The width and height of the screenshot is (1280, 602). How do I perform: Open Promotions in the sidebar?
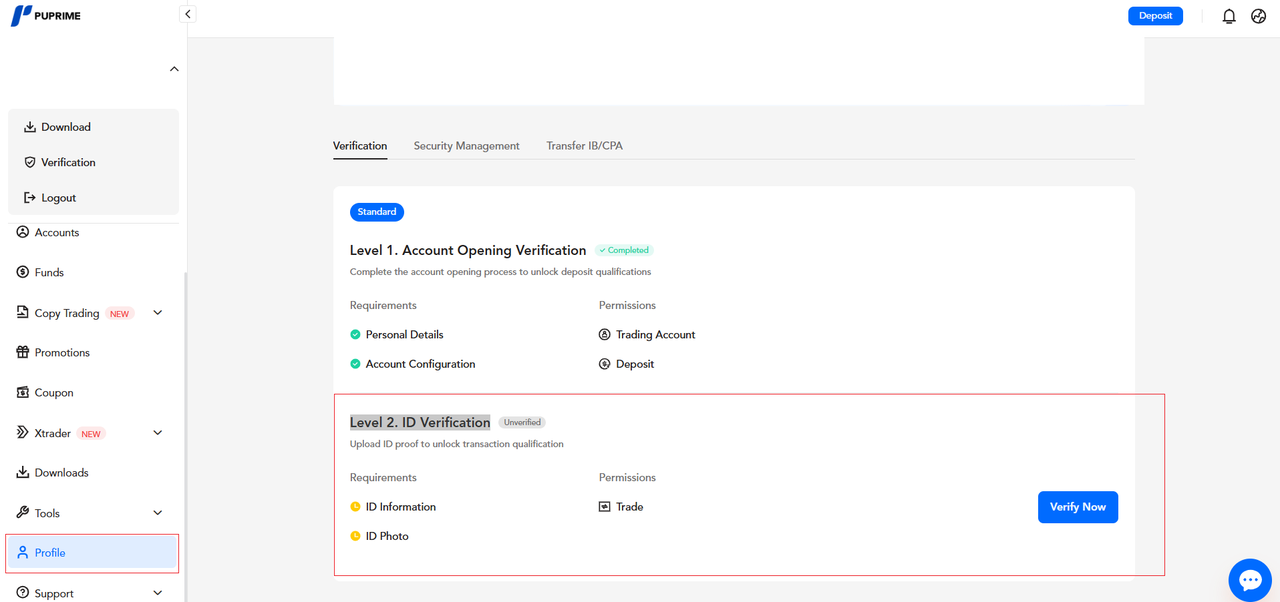pos(62,353)
